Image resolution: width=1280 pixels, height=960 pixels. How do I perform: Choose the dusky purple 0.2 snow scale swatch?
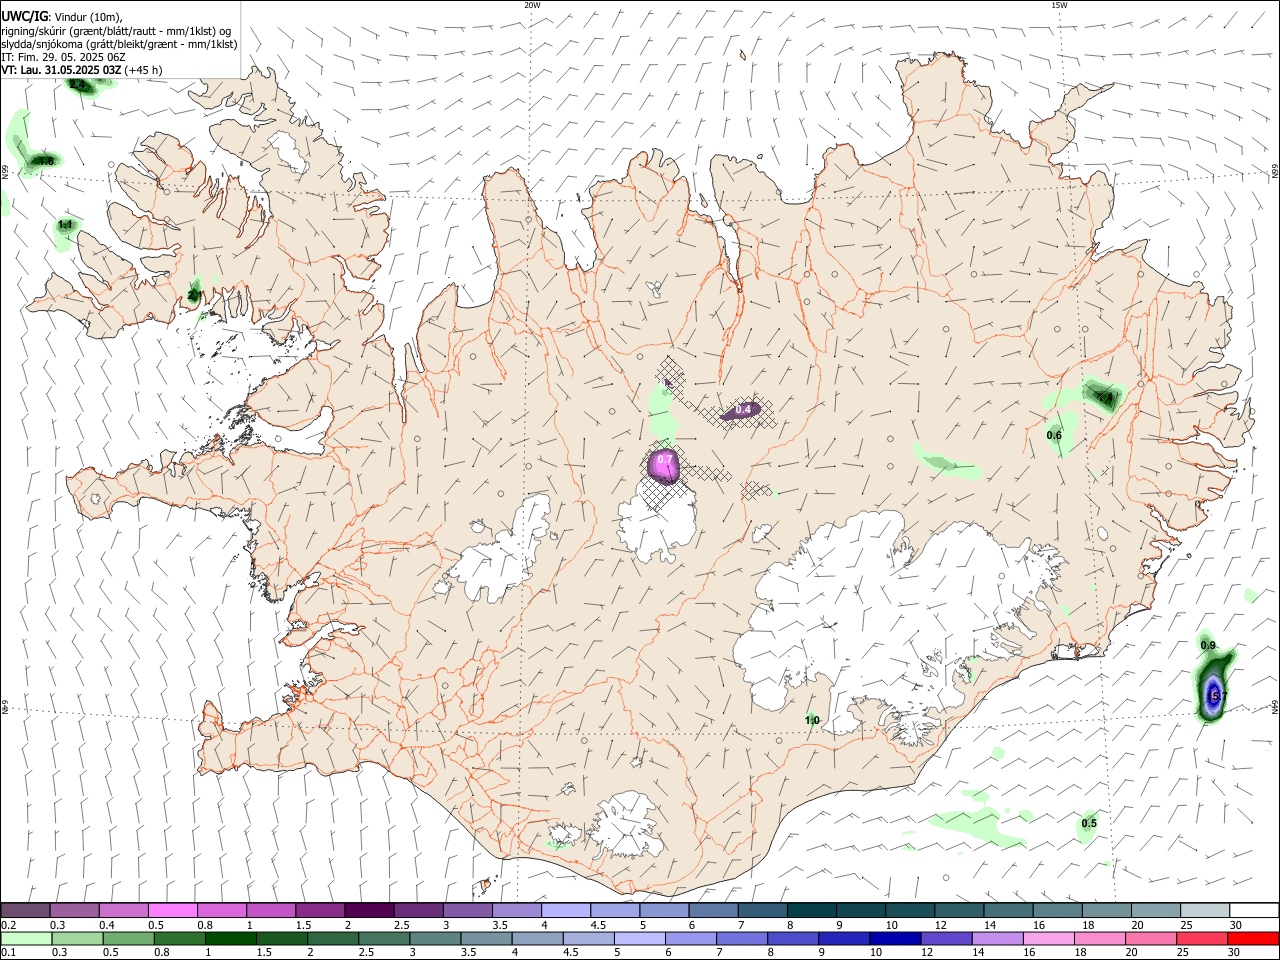25,910
